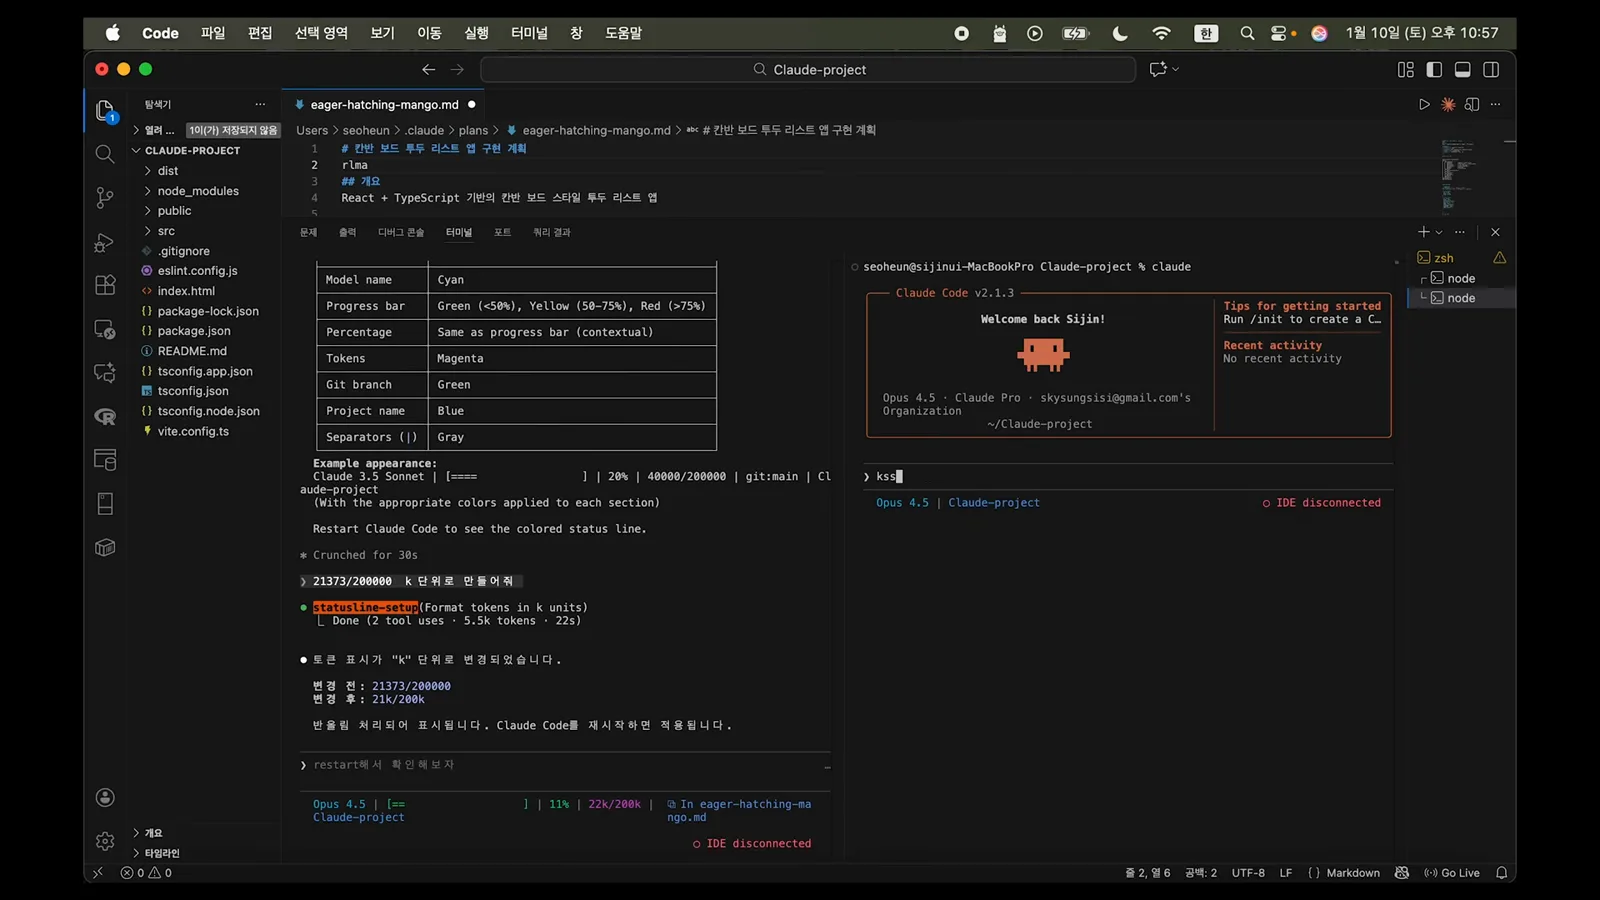Toggle secondary side bar visibility

coord(1491,69)
